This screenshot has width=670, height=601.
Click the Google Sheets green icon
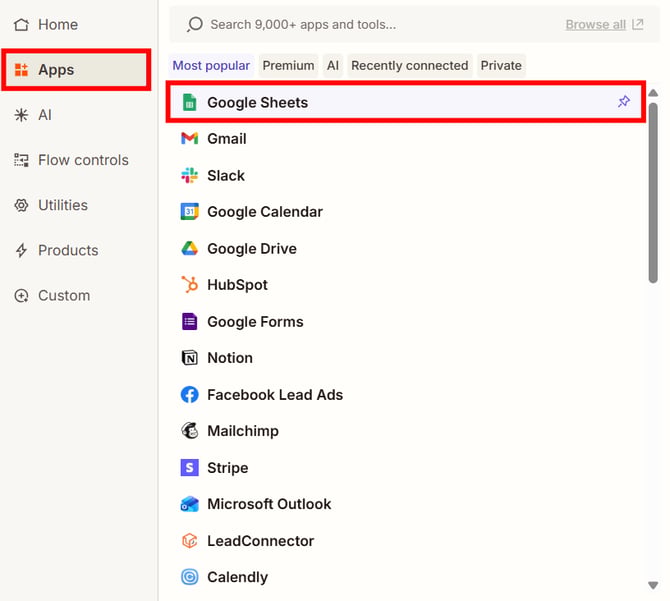[x=190, y=103]
